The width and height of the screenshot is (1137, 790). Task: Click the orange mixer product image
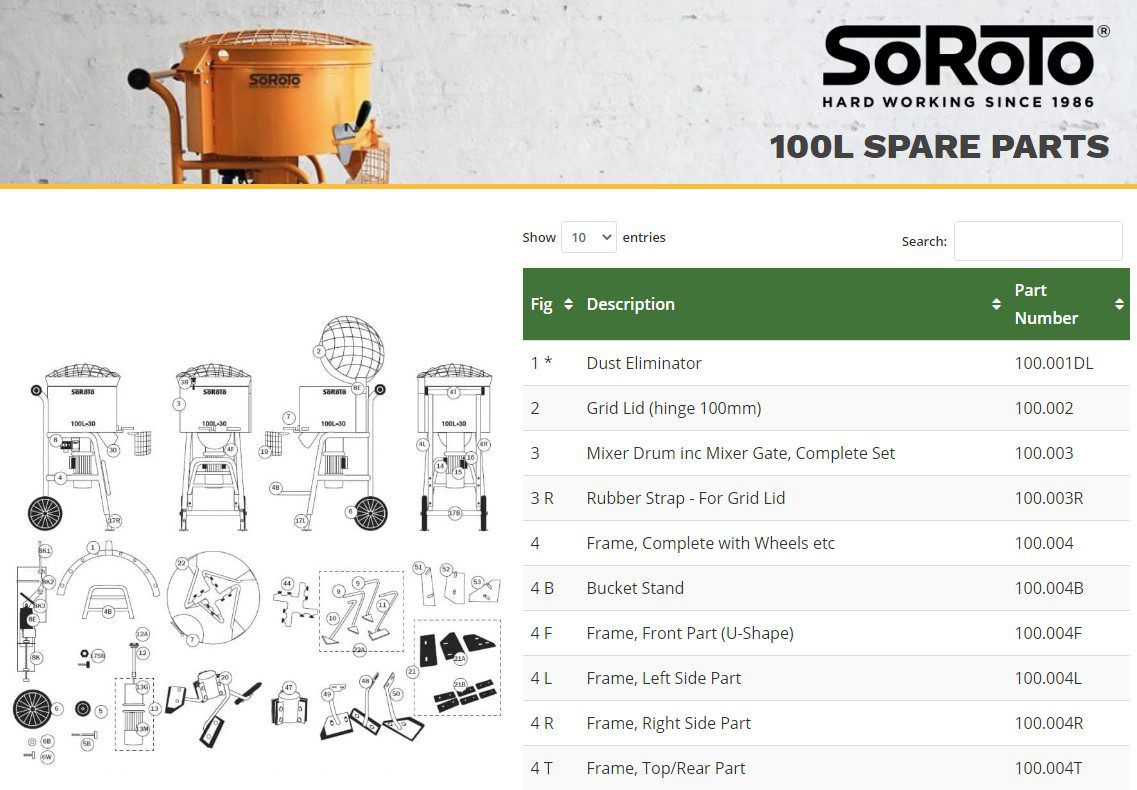point(261,105)
